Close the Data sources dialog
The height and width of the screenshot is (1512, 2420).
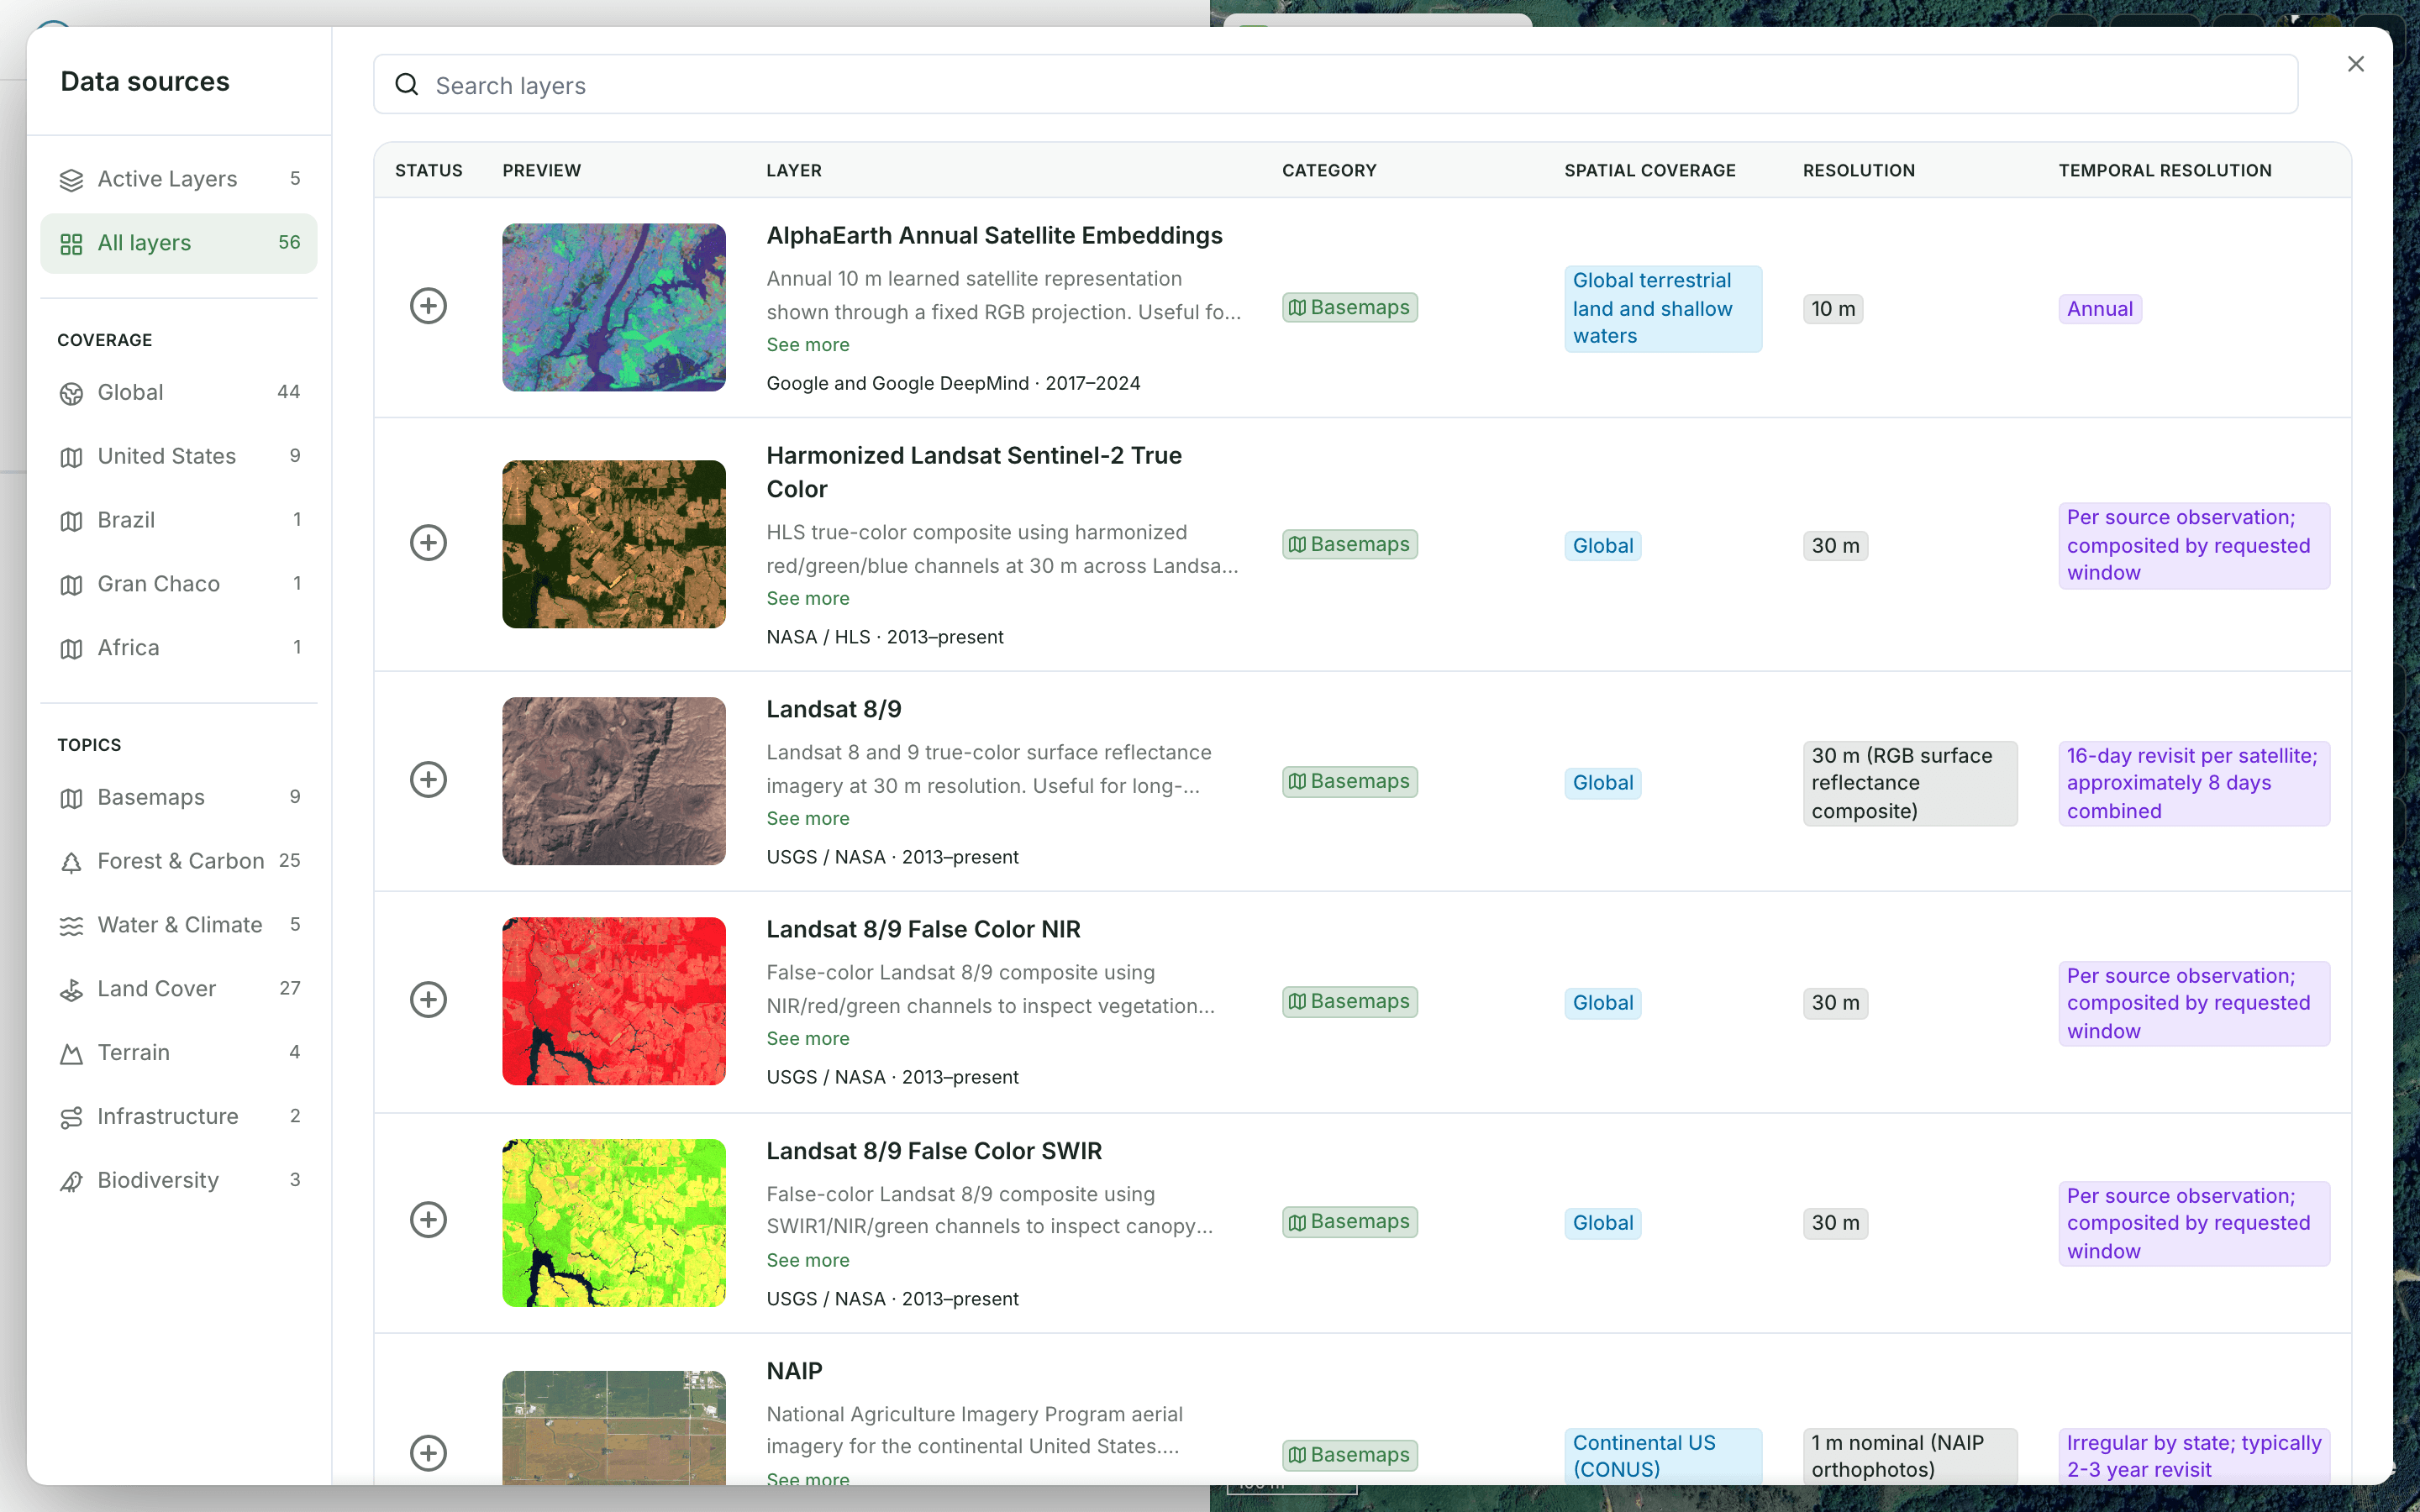coord(2356,64)
